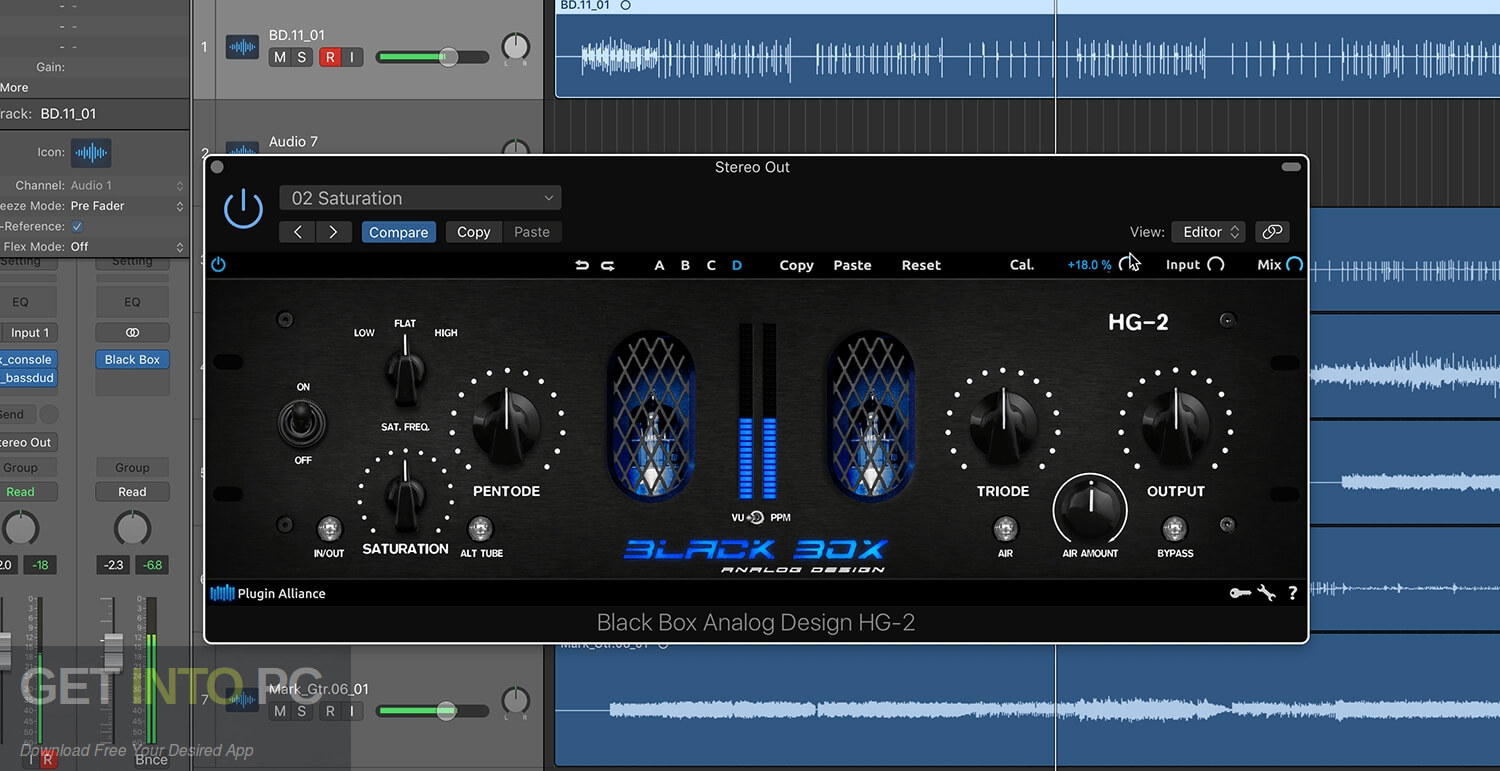Click the BD.11_01 track waveform icon
Image resolution: width=1500 pixels, height=771 pixels.
(x=243, y=47)
